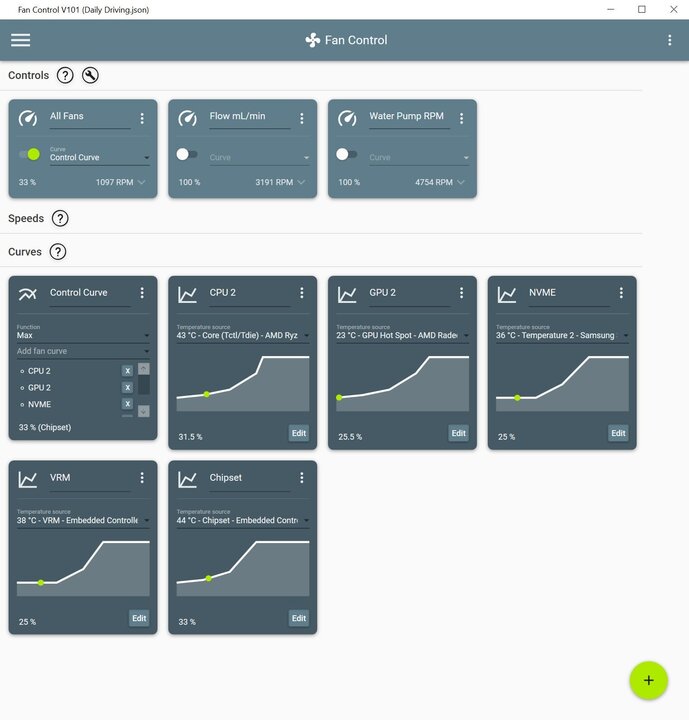
Task: Remove GPU 2 from Control Curve list
Action: (x=127, y=387)
